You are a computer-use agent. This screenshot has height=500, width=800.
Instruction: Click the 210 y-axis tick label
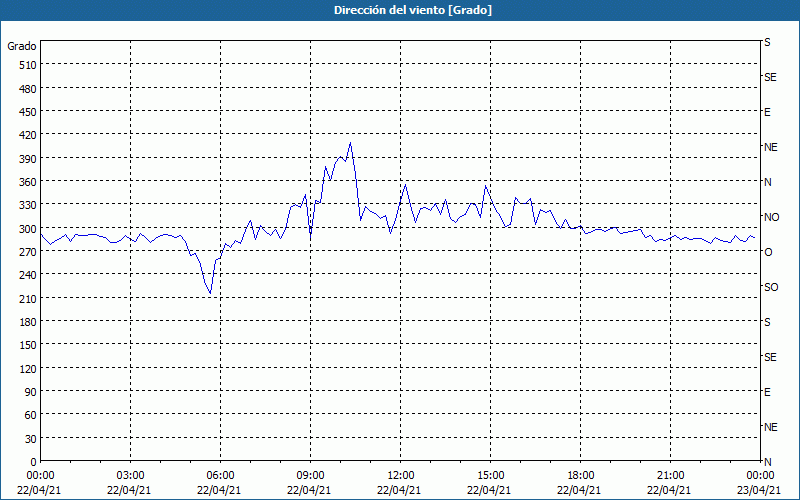pos(29,298)
